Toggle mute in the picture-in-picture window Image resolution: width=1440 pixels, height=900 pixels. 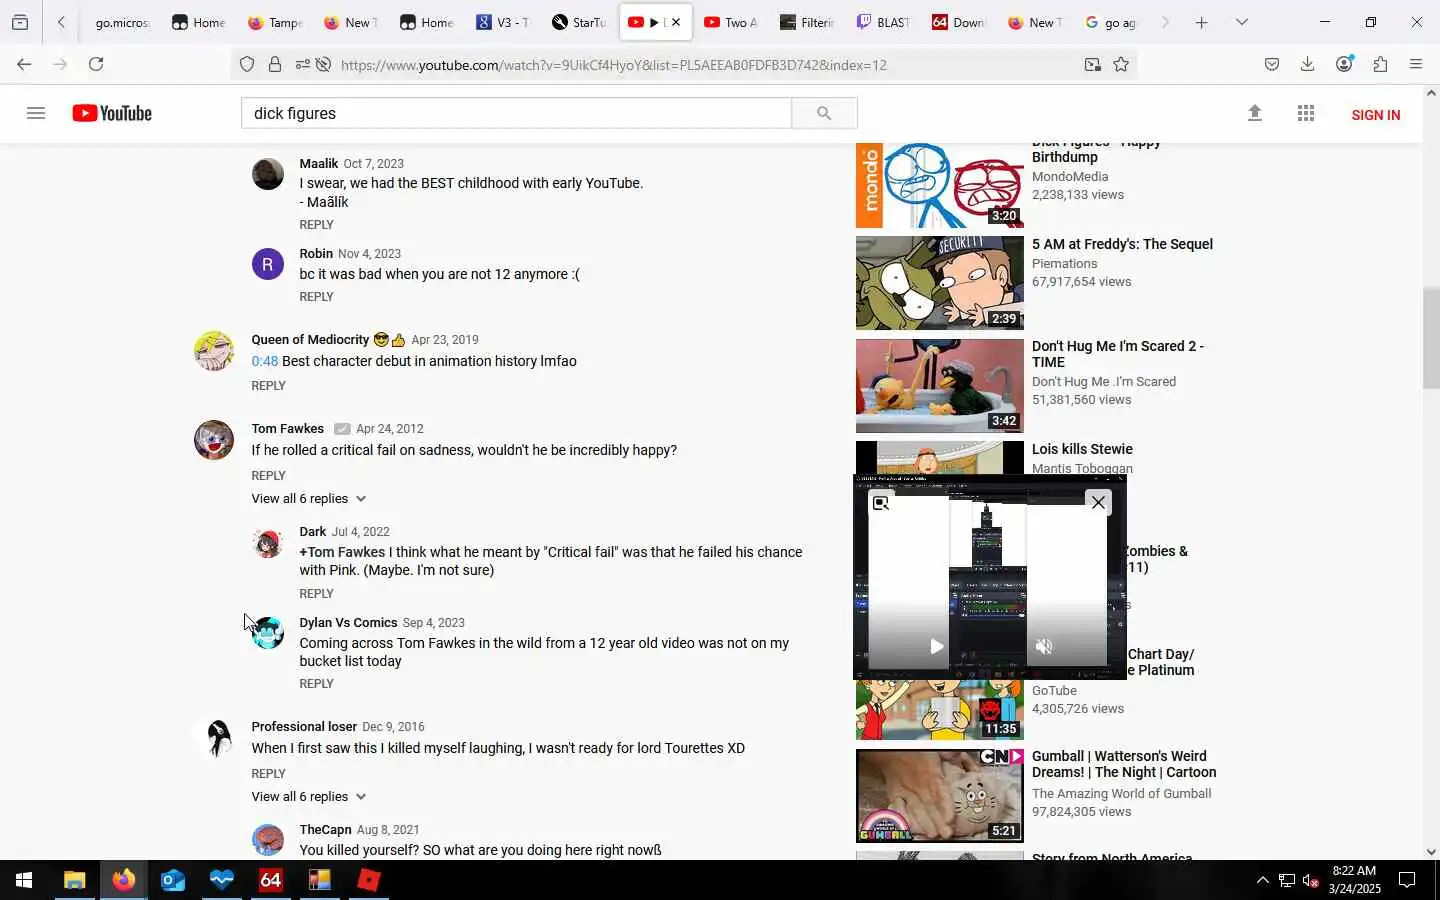1044,646
